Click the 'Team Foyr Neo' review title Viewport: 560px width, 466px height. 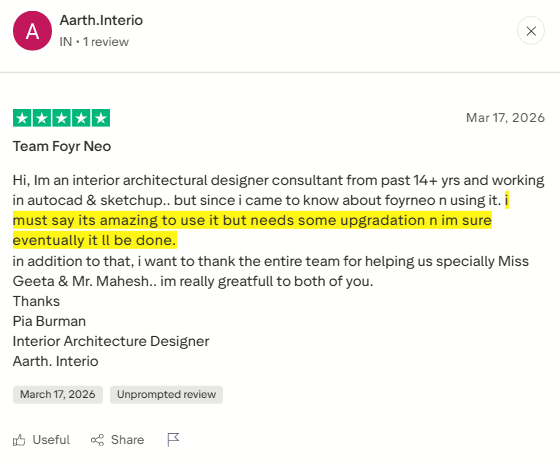[62, 146]
